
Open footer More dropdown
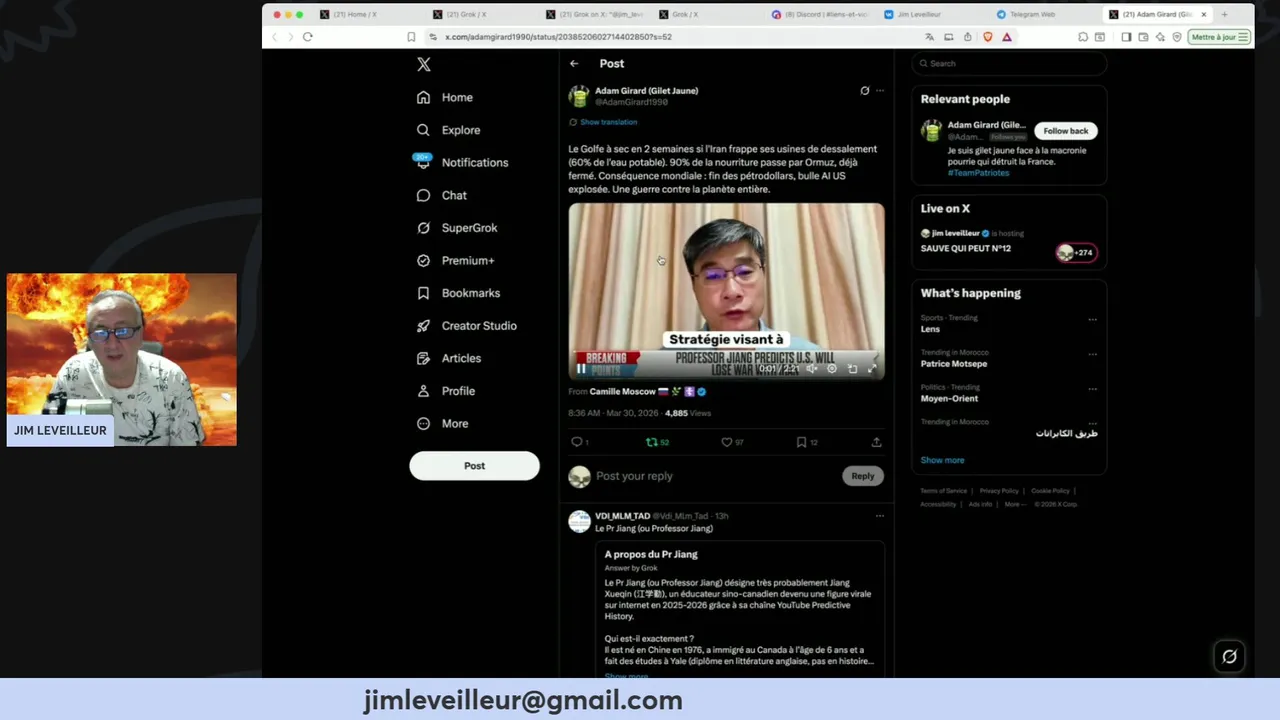point(1014,504)
